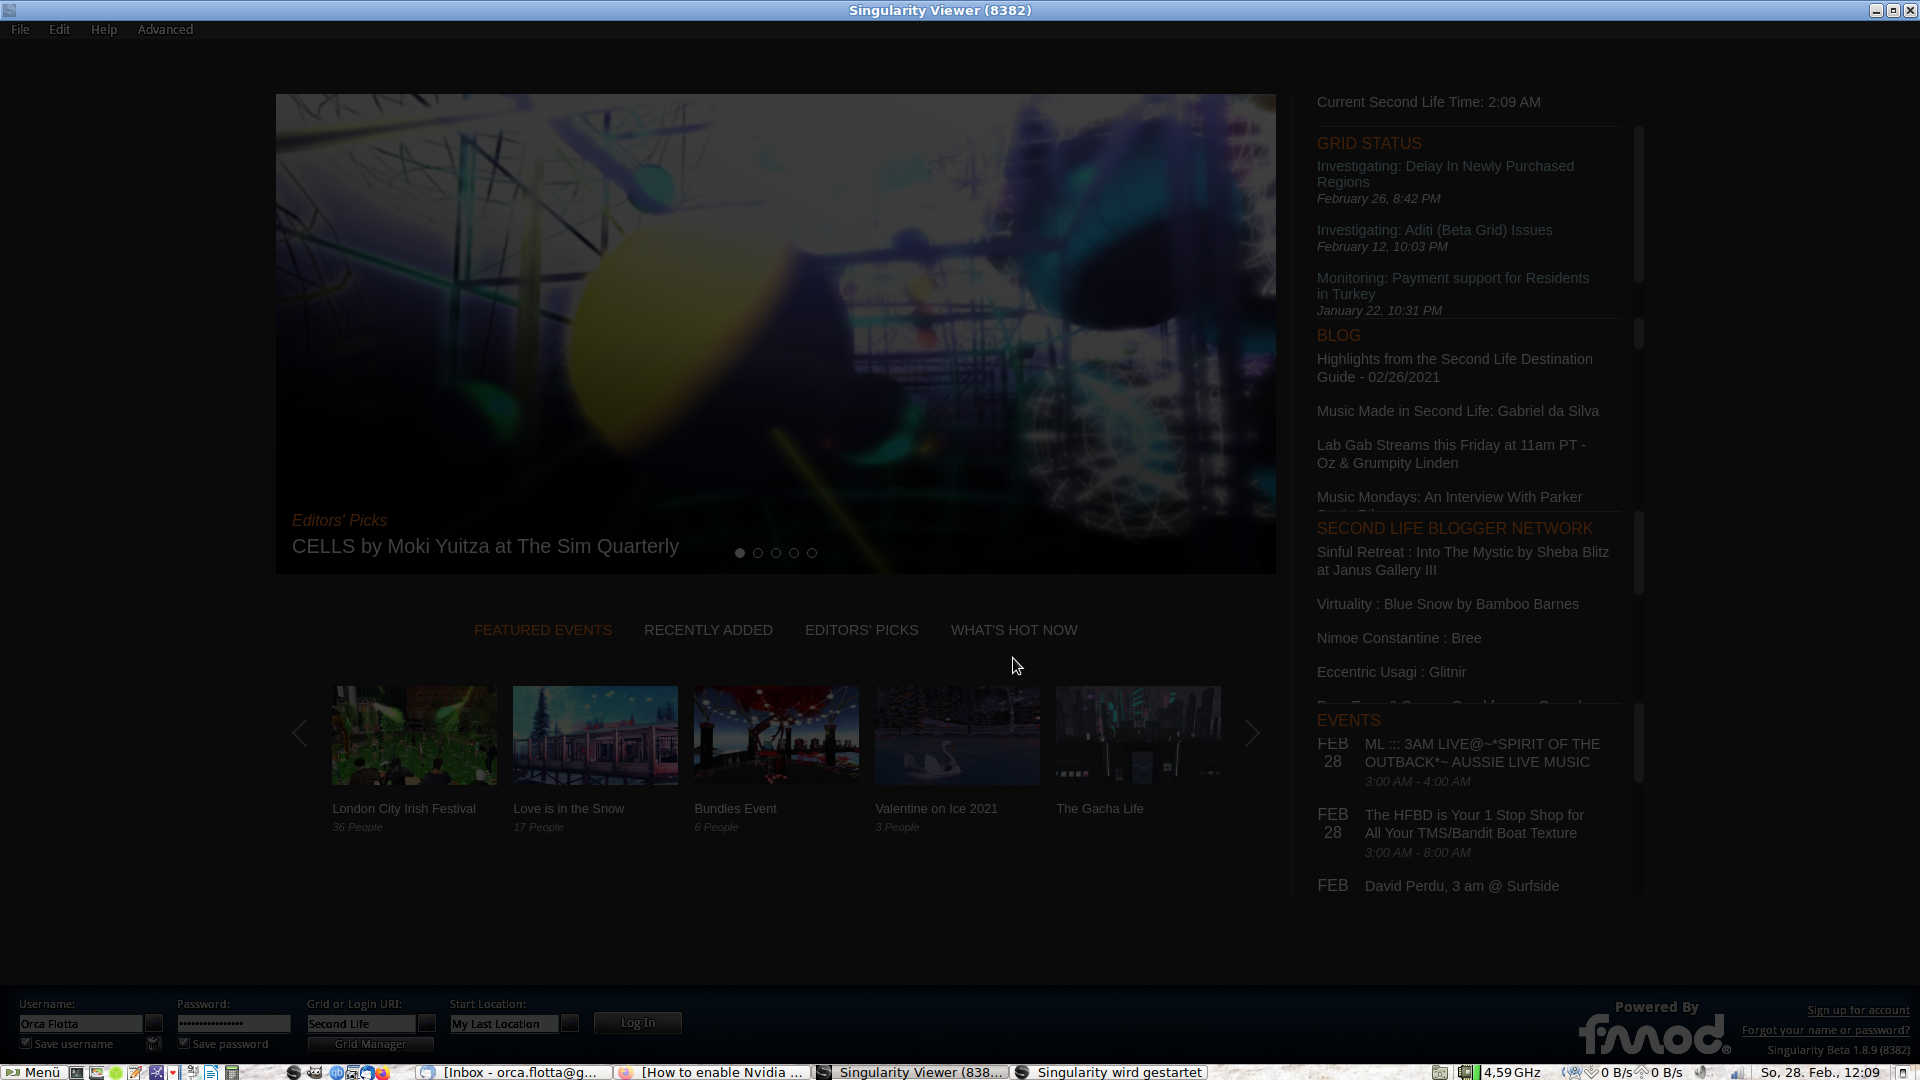Click the Blogger Network section scrollbar
The image size is (1920, 1080).
1638,553
